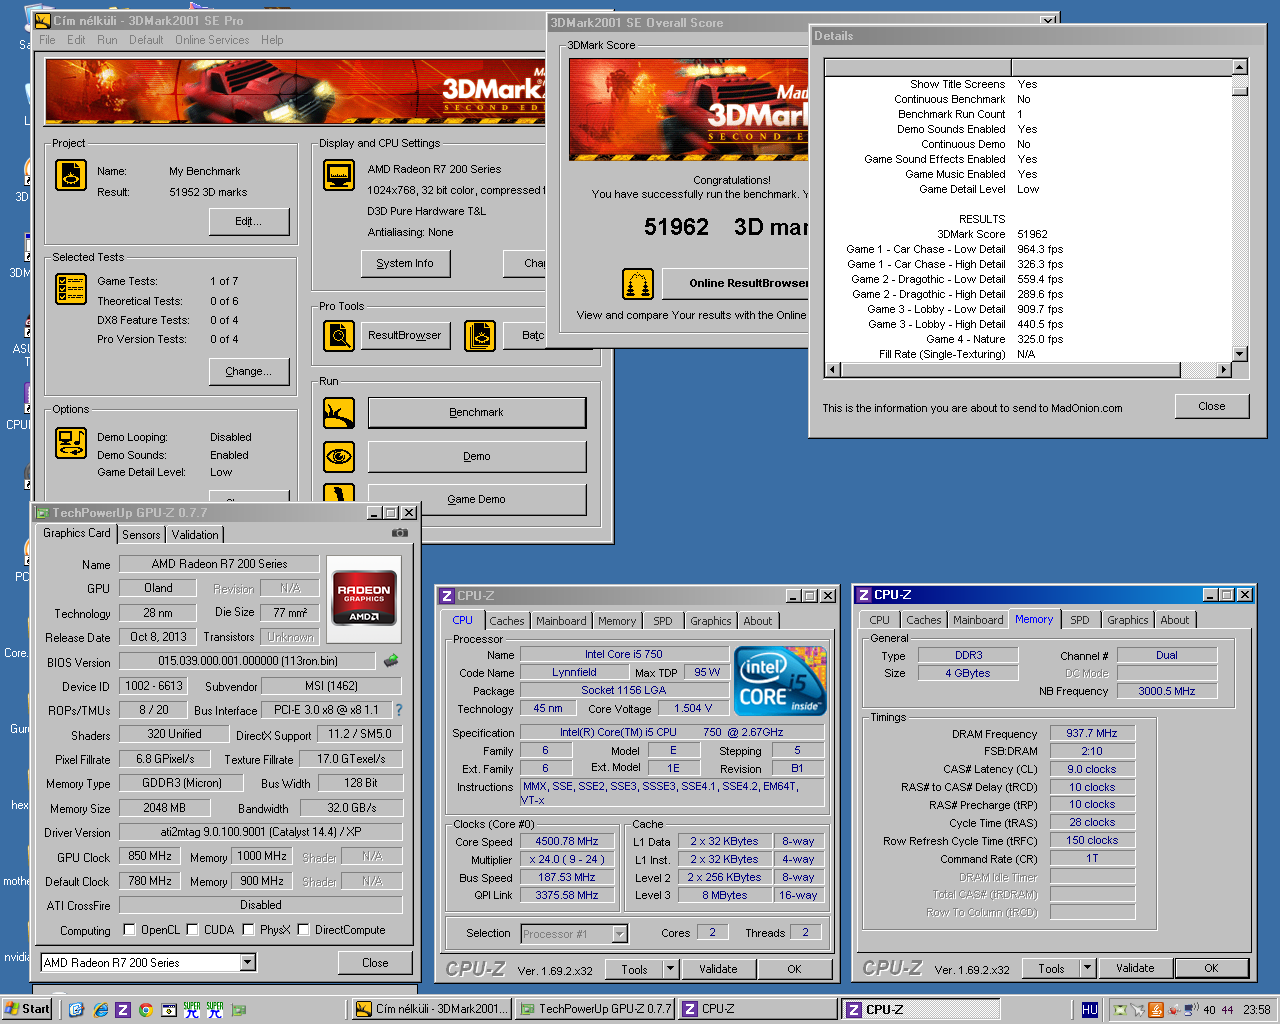The image size is (1280, 1024).
Task: Close the Details dialog with Close button
Action: point(1212,406)
